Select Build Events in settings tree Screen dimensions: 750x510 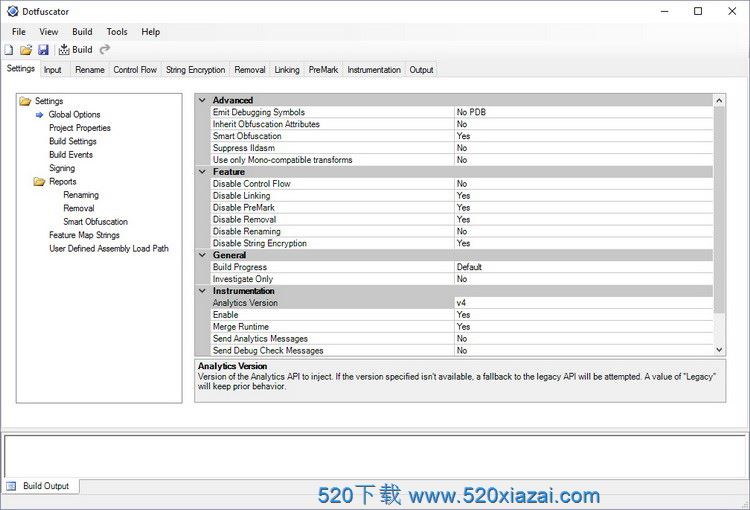(x=71, y=155)
